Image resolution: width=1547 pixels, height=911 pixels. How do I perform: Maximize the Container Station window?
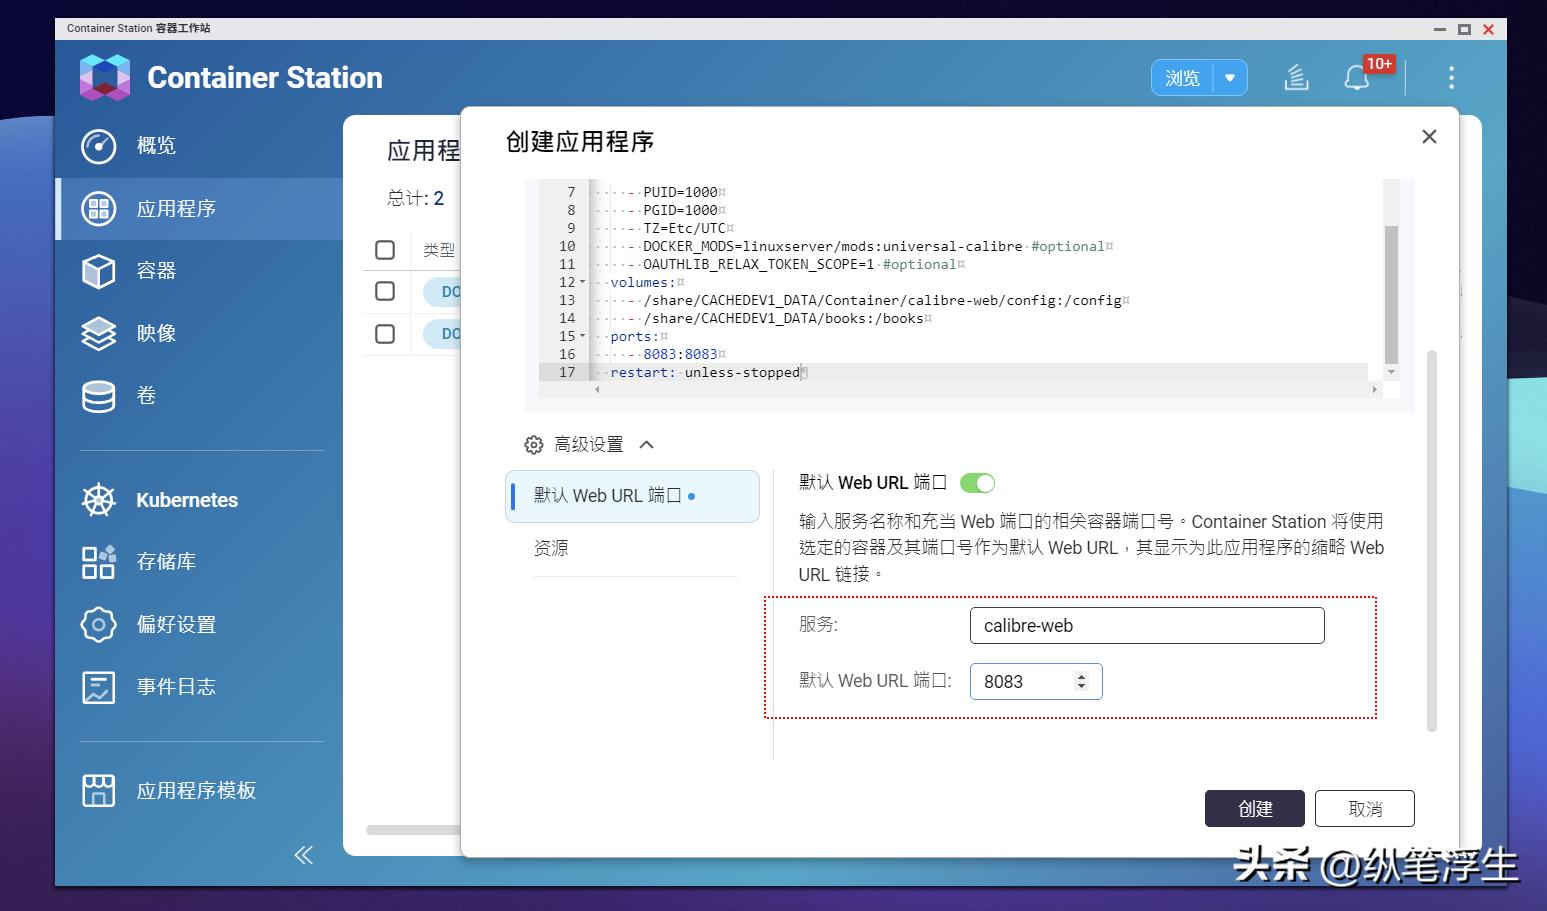click(x=1464, y=29)
